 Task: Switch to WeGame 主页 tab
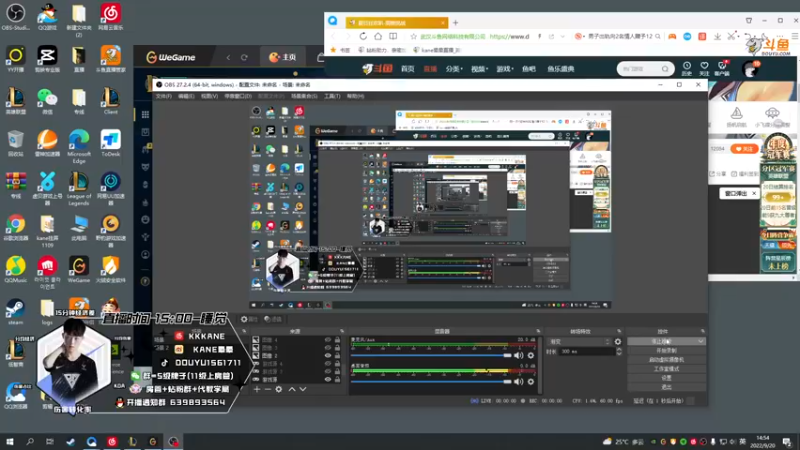[283, 57]
